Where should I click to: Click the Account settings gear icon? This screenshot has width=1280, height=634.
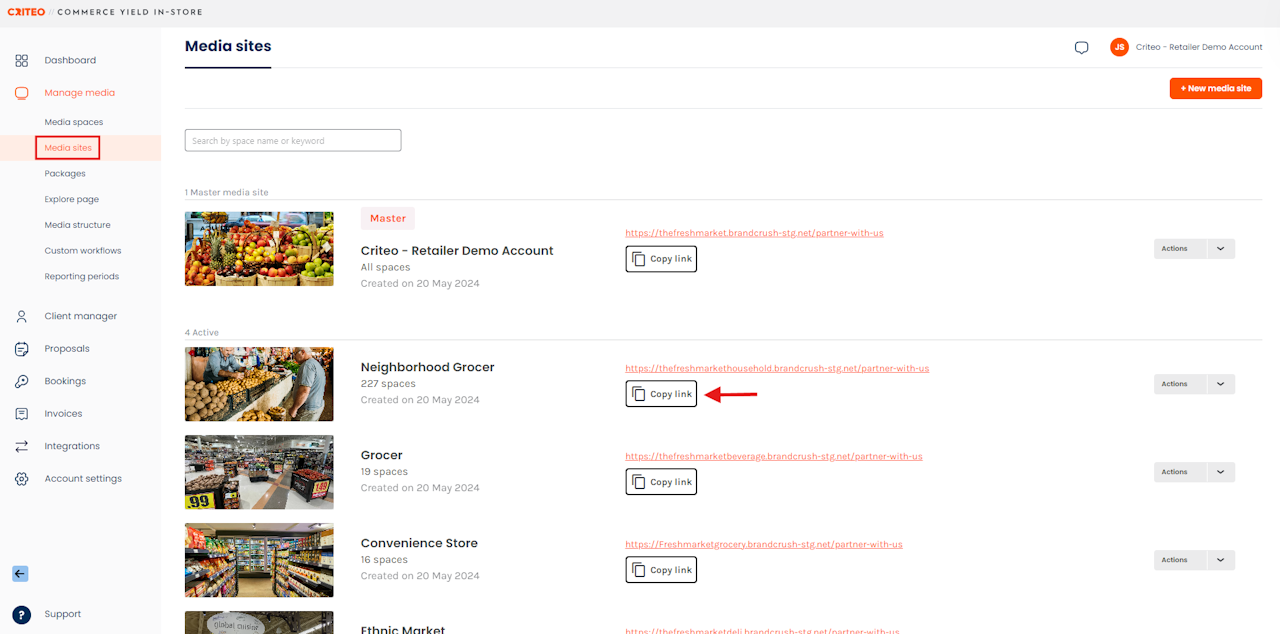click(x=21, y=479)
